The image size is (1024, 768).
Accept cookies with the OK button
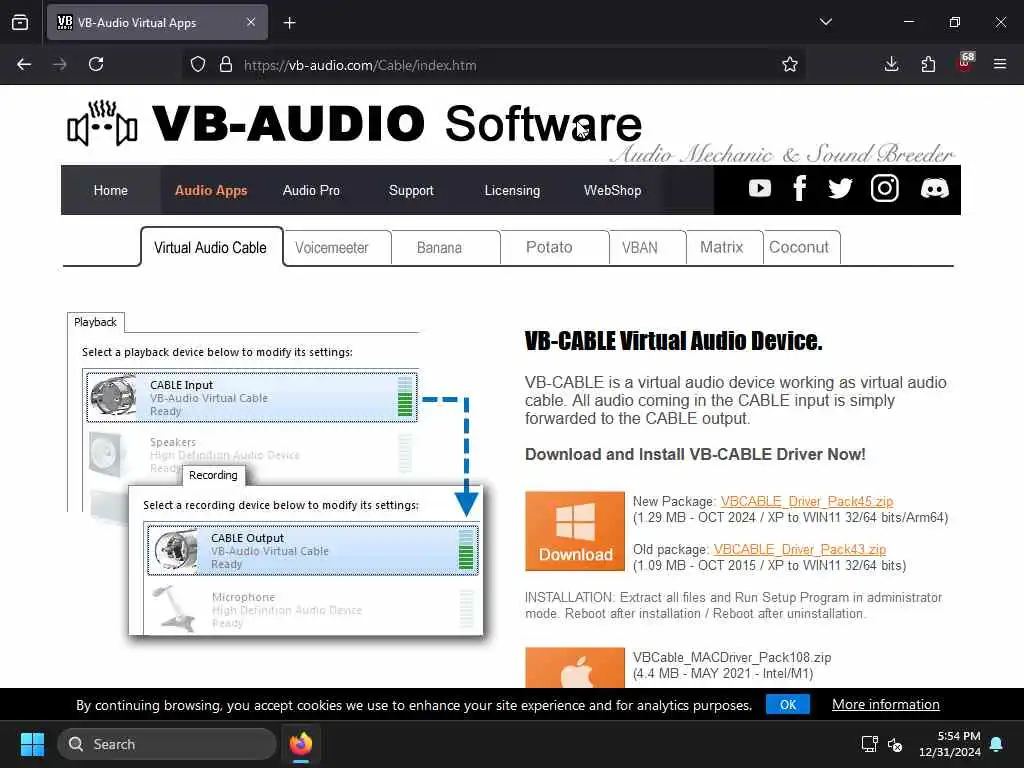coord(788,705)
